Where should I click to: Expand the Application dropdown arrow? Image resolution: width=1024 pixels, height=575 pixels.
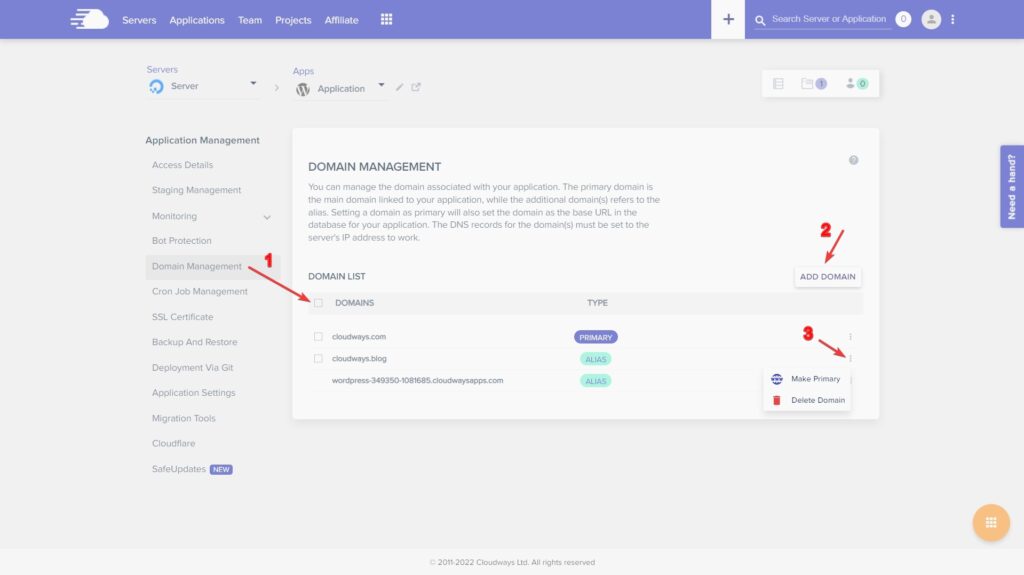click(381, 86)
